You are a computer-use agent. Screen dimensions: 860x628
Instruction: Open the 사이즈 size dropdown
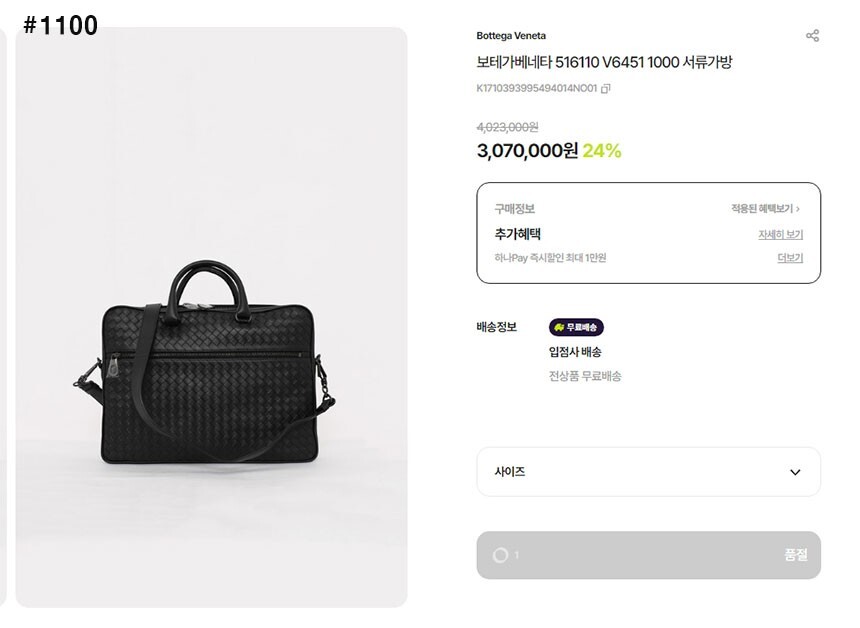(x=649, y=472)
